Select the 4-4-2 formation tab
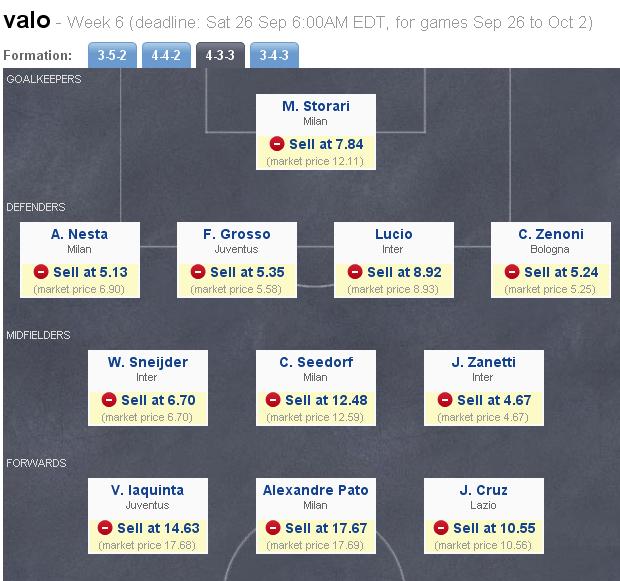This screenshot has height=581, width=620. point(164,56)
